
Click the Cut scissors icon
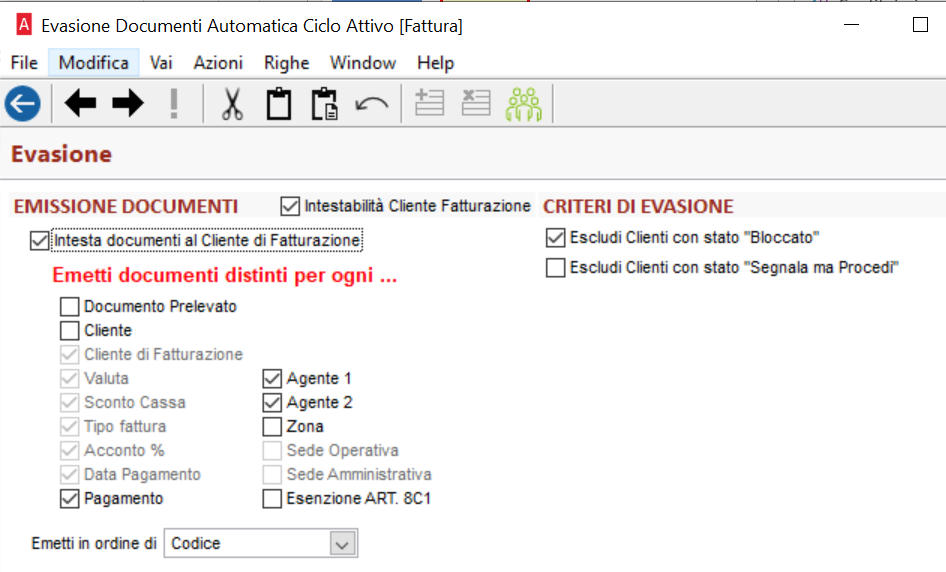coord(232,104)
